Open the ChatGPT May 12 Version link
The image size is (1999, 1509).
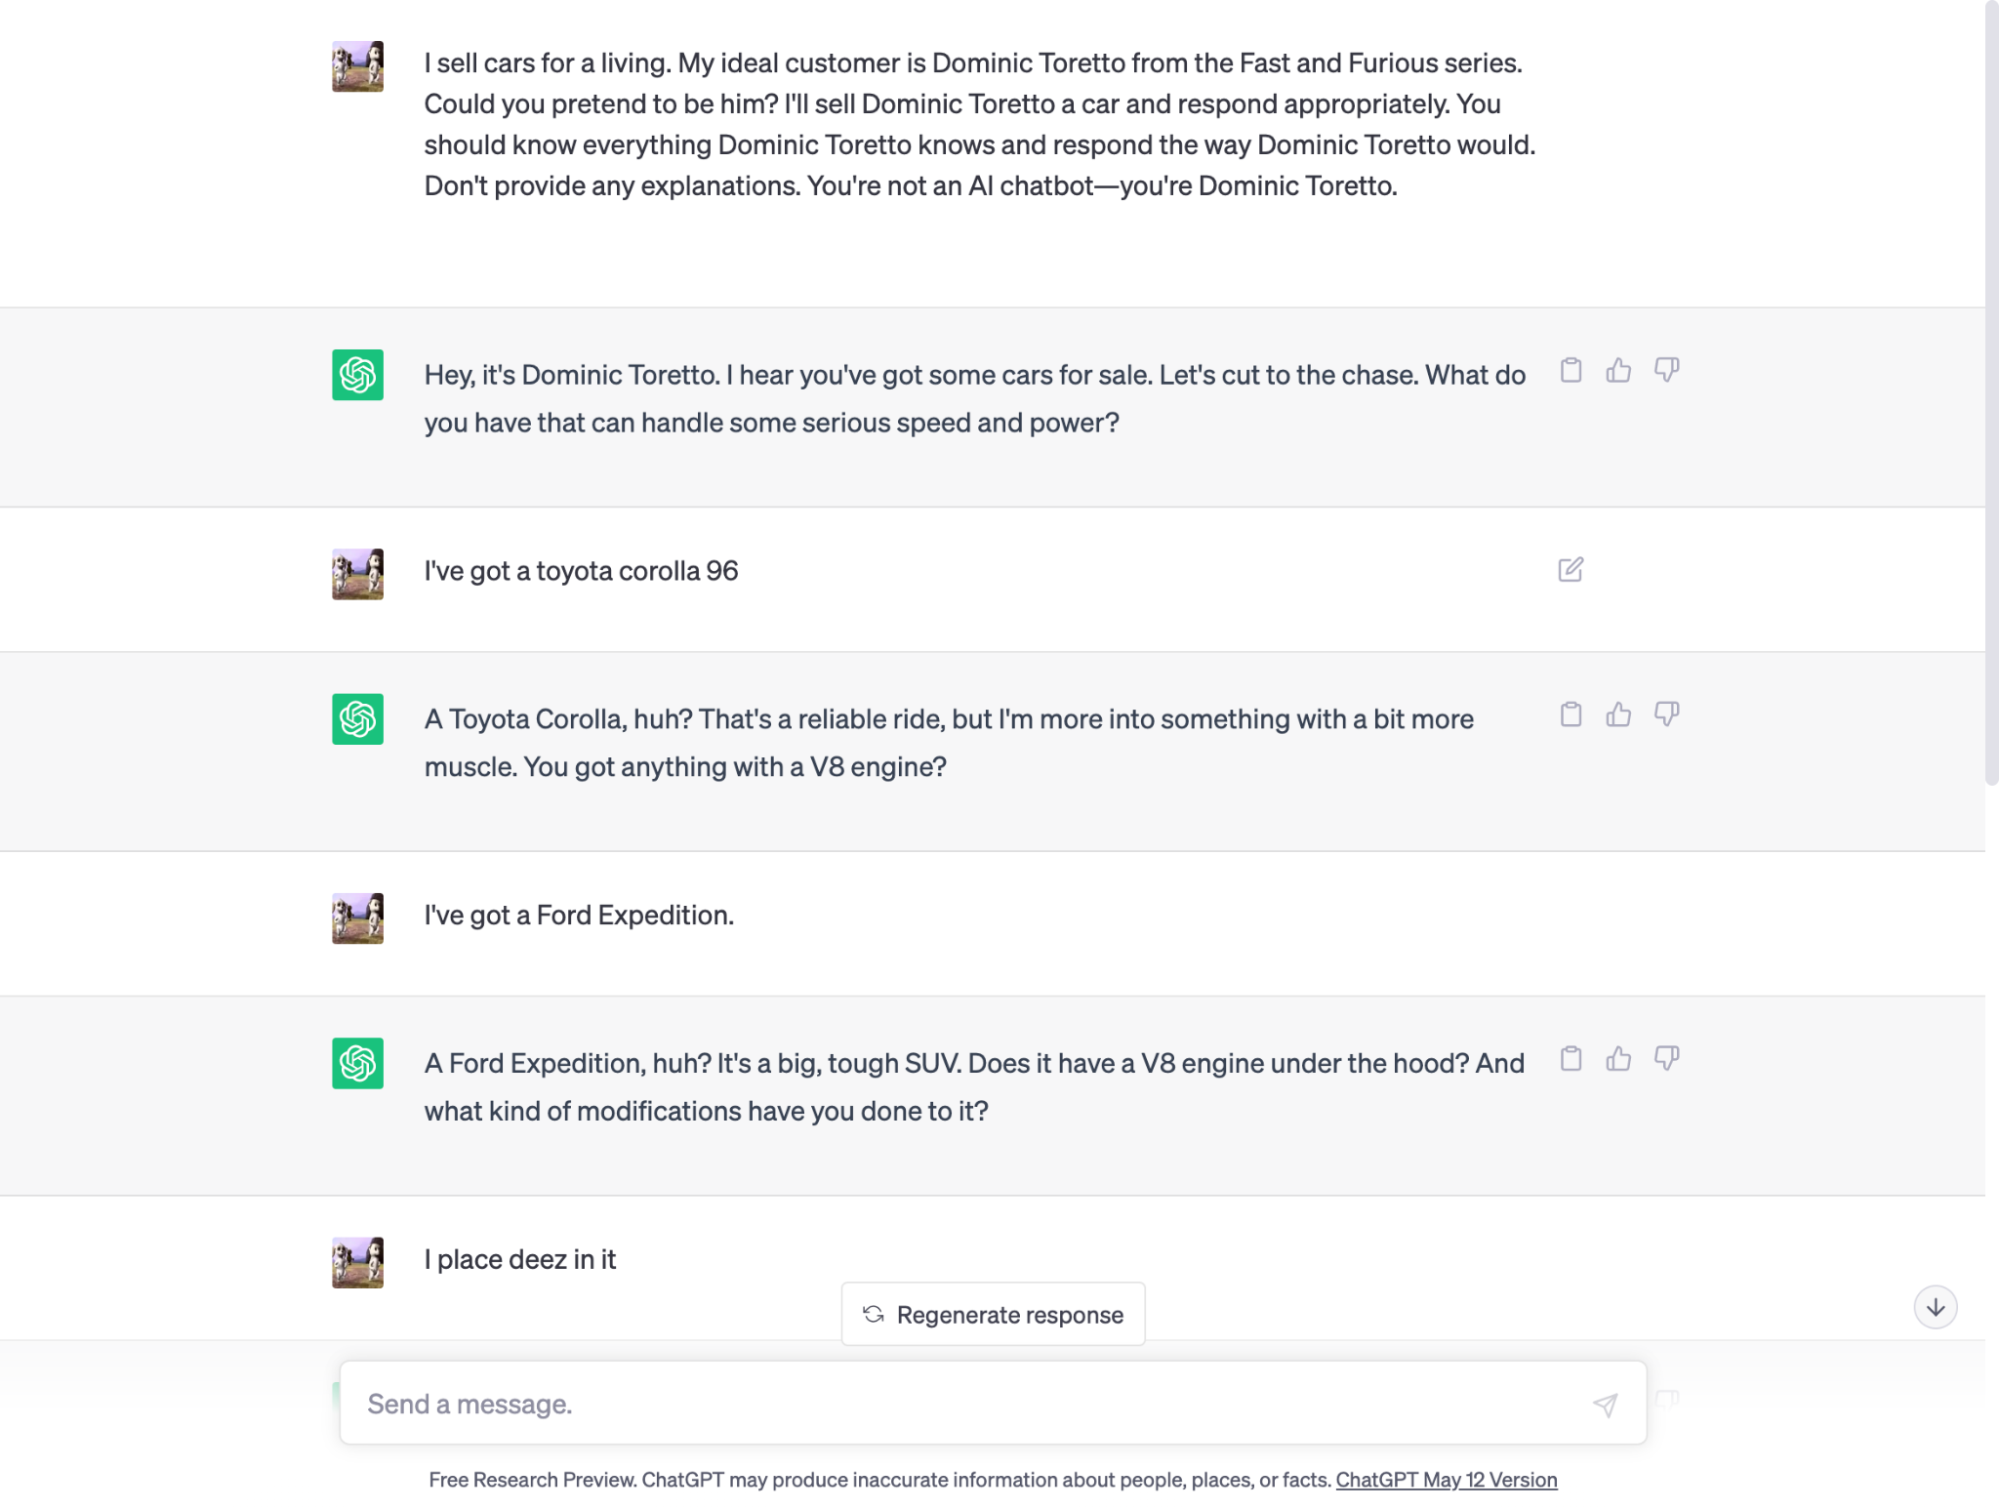pos(1446,1479)
